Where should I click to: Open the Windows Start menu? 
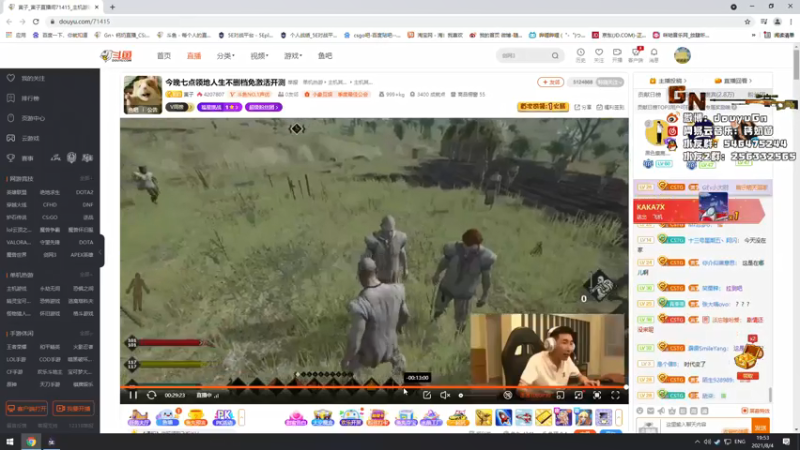click(x=10, y=442)
